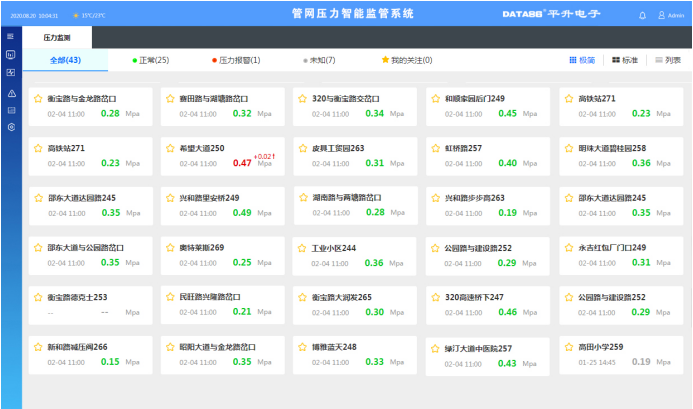The image size is (693, 409).
Task: Open the chart dashboard icon in sidebar
Action: click(x=10, y=73)
